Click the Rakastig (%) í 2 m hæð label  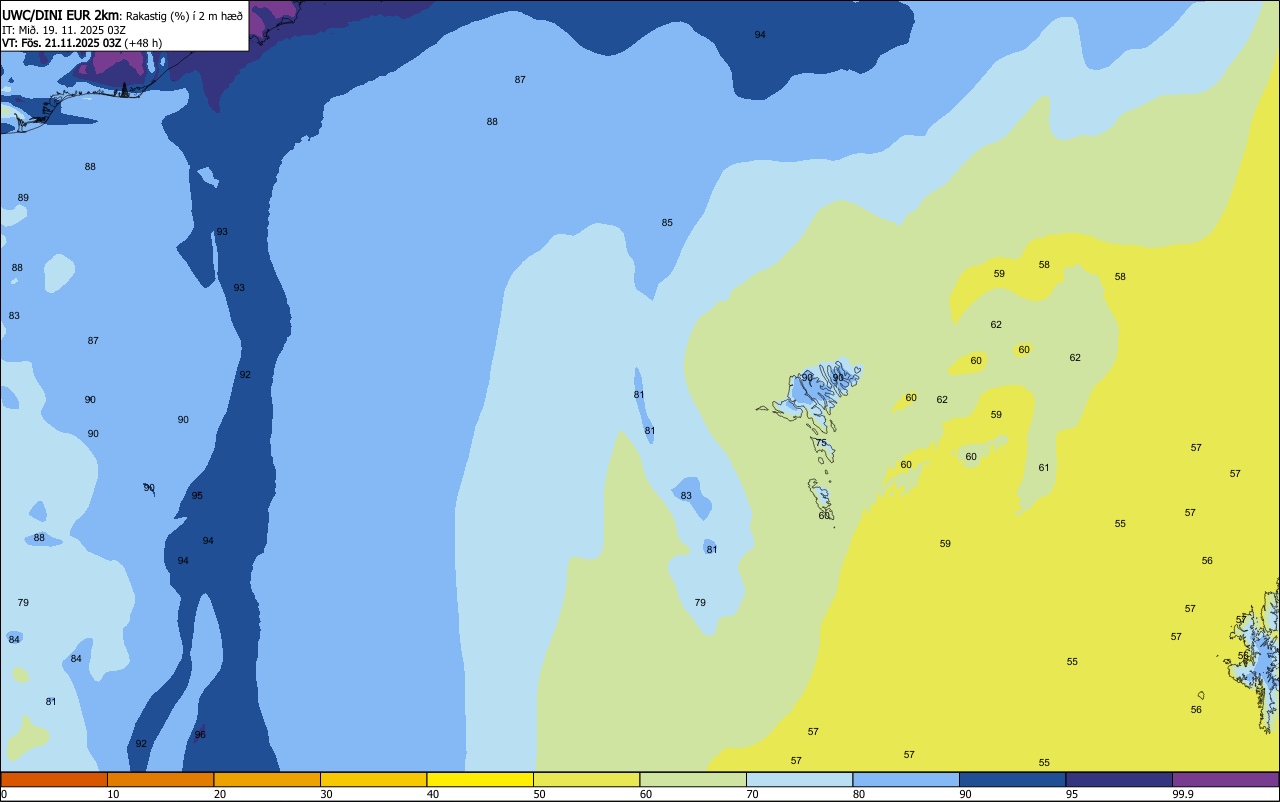(x=184, y=15)
